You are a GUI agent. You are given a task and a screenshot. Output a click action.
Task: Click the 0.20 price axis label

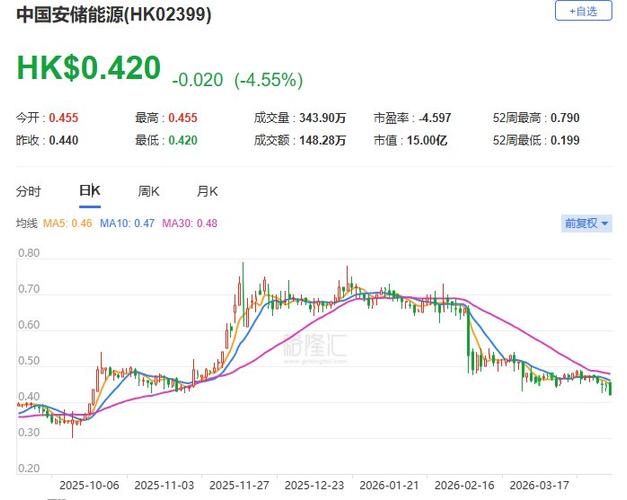click(x=29, y=468)
